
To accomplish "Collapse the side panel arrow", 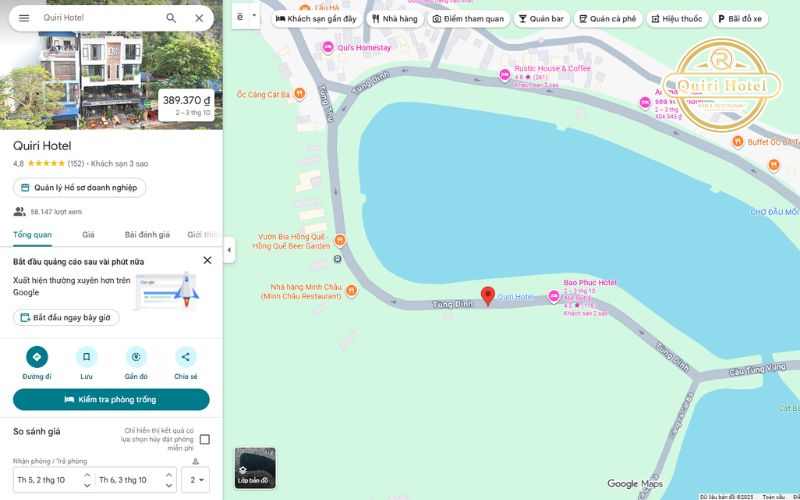I will pos(229,250).
